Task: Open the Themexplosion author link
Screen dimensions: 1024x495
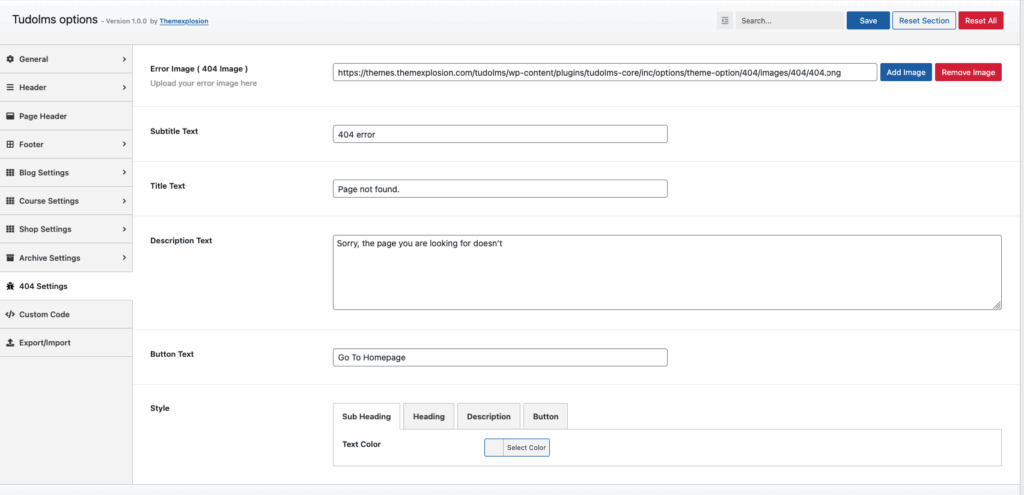Action: [x=185, y=21]
